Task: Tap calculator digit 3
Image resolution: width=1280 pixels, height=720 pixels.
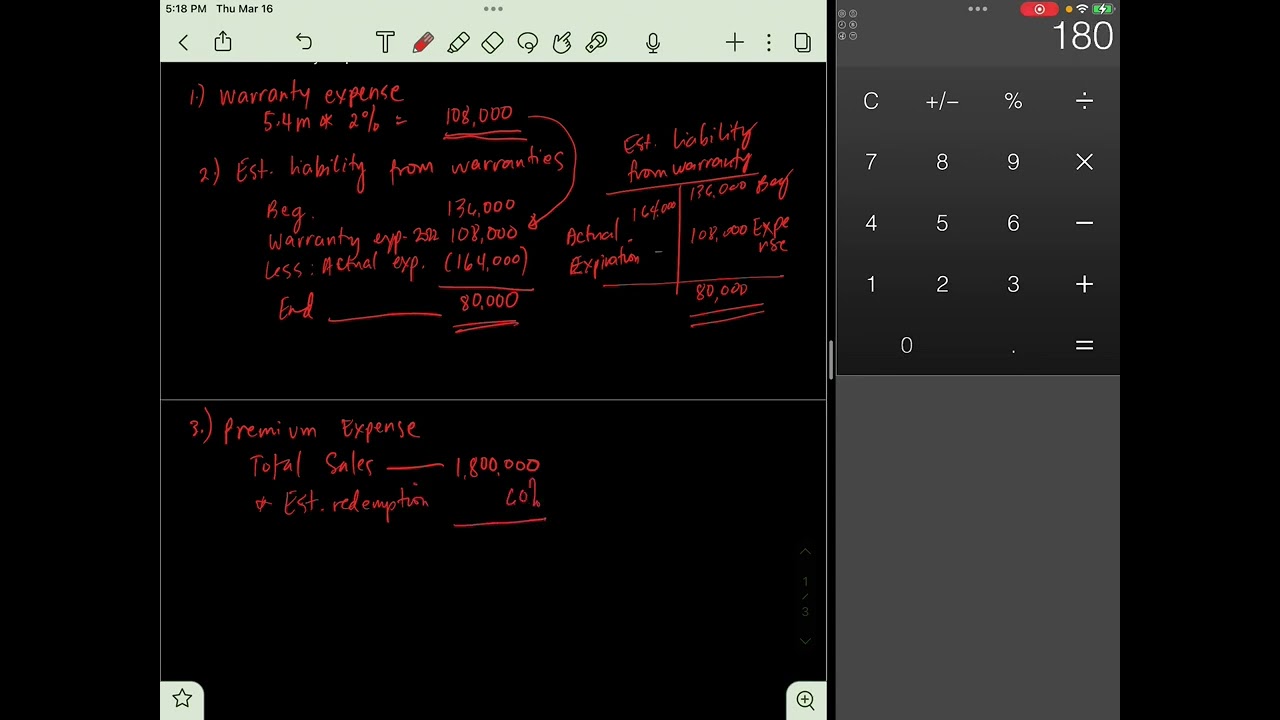Action: pyautogui.click(x=1013, y=284)
